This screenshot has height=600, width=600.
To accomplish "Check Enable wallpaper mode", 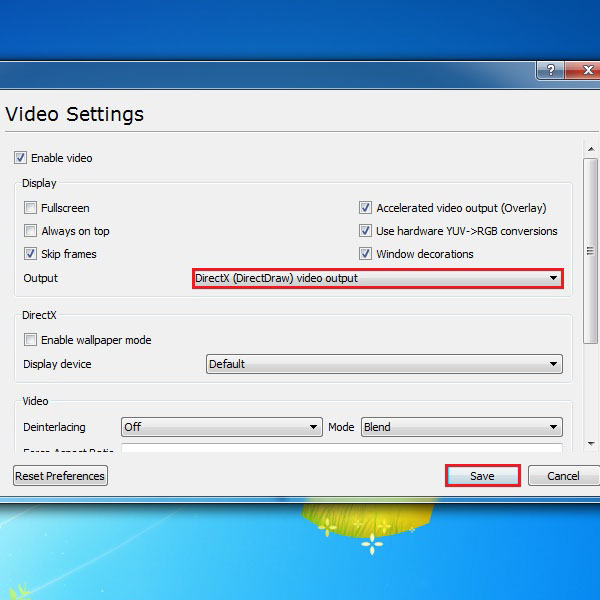I will click(30, 340).
